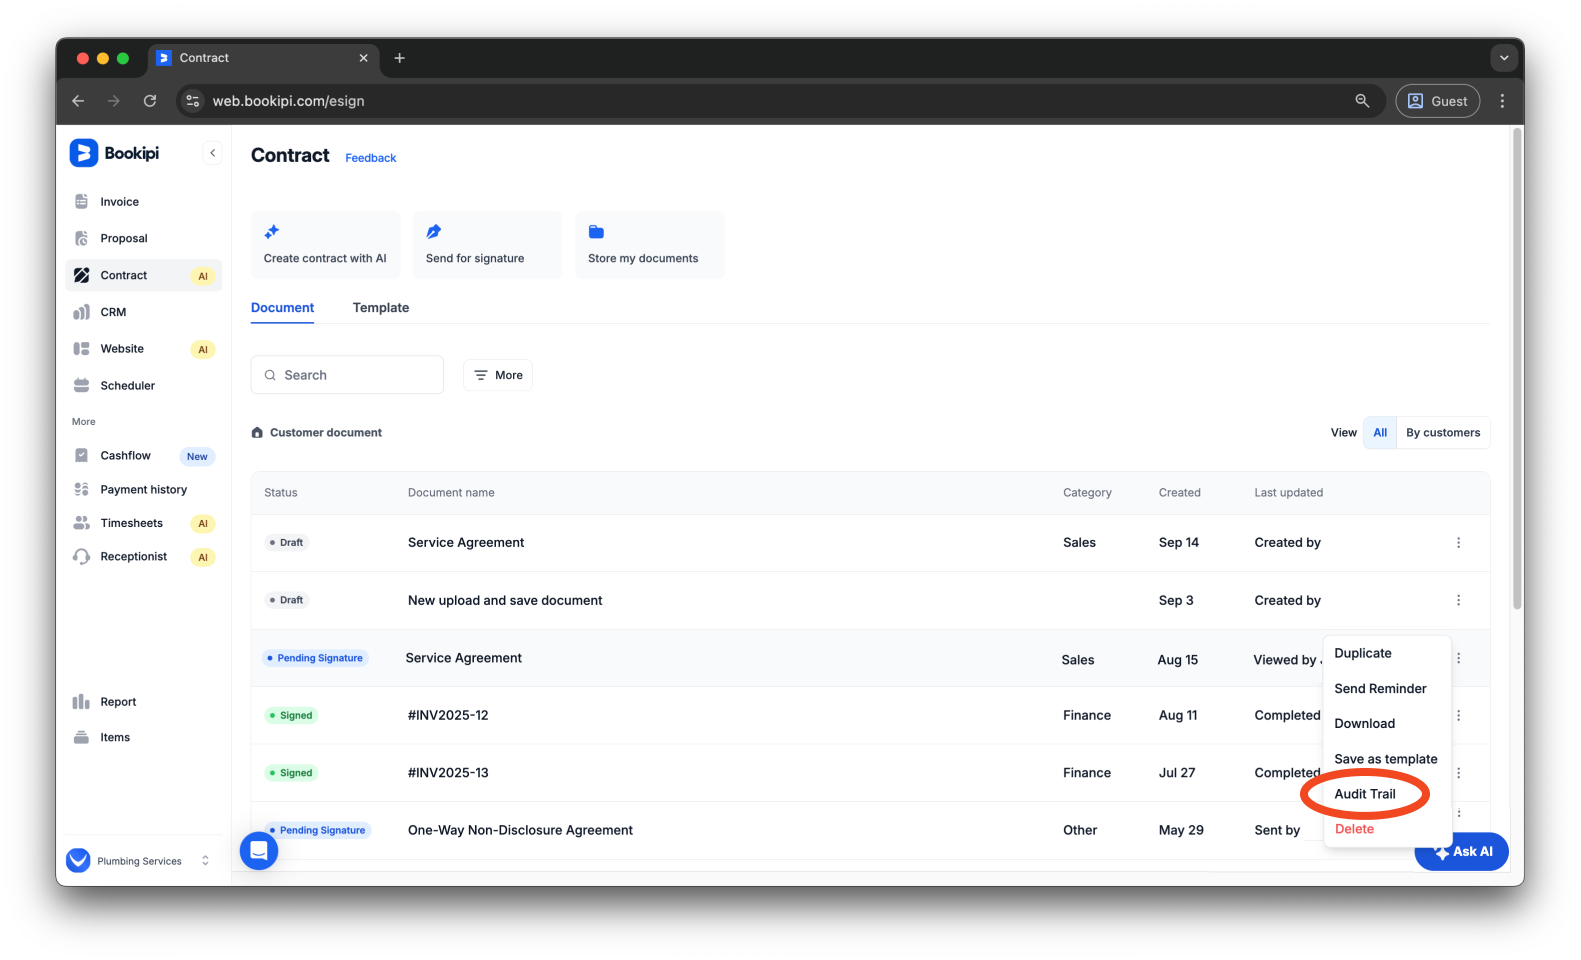1581x960 pixels.
Task: Open options menu for Sep 14 Service Agreement
Action: [1458, 543]
